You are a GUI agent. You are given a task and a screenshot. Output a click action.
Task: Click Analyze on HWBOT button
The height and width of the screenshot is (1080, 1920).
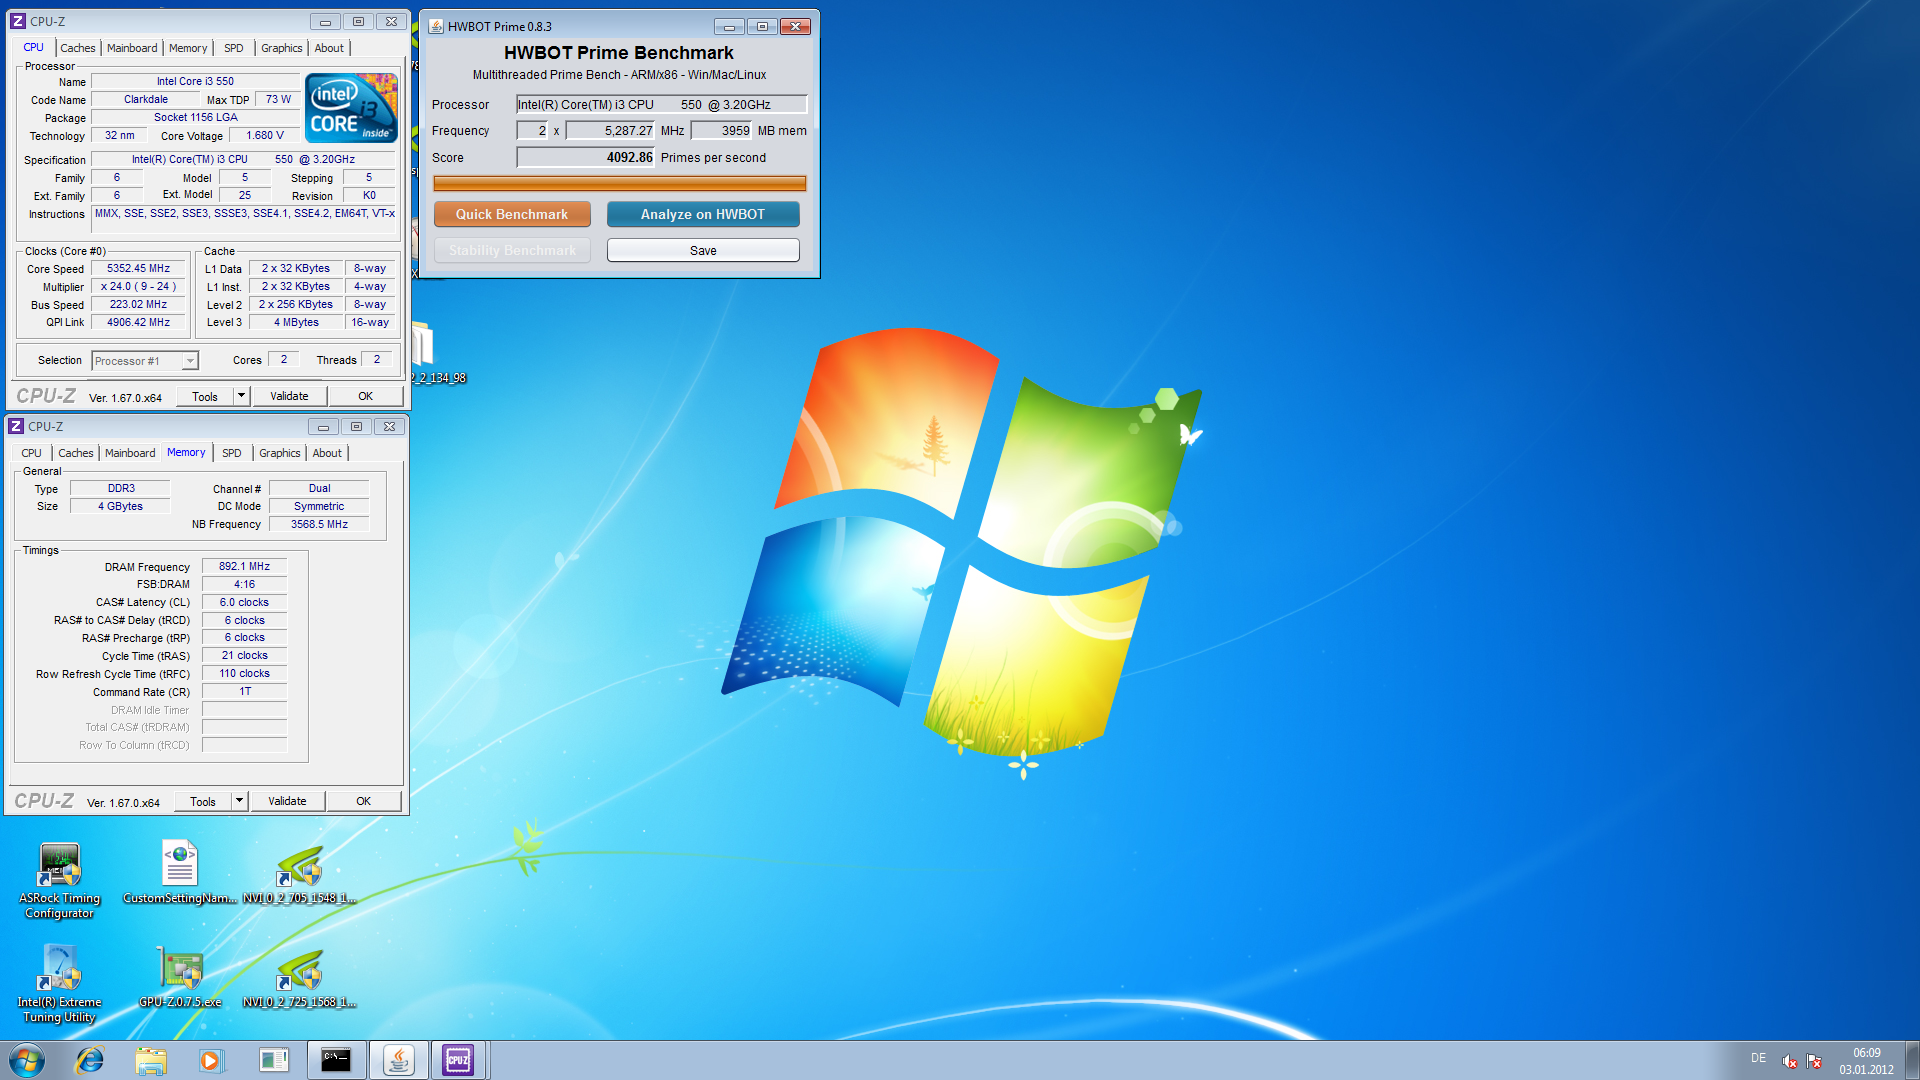click(x=703, y=214)
